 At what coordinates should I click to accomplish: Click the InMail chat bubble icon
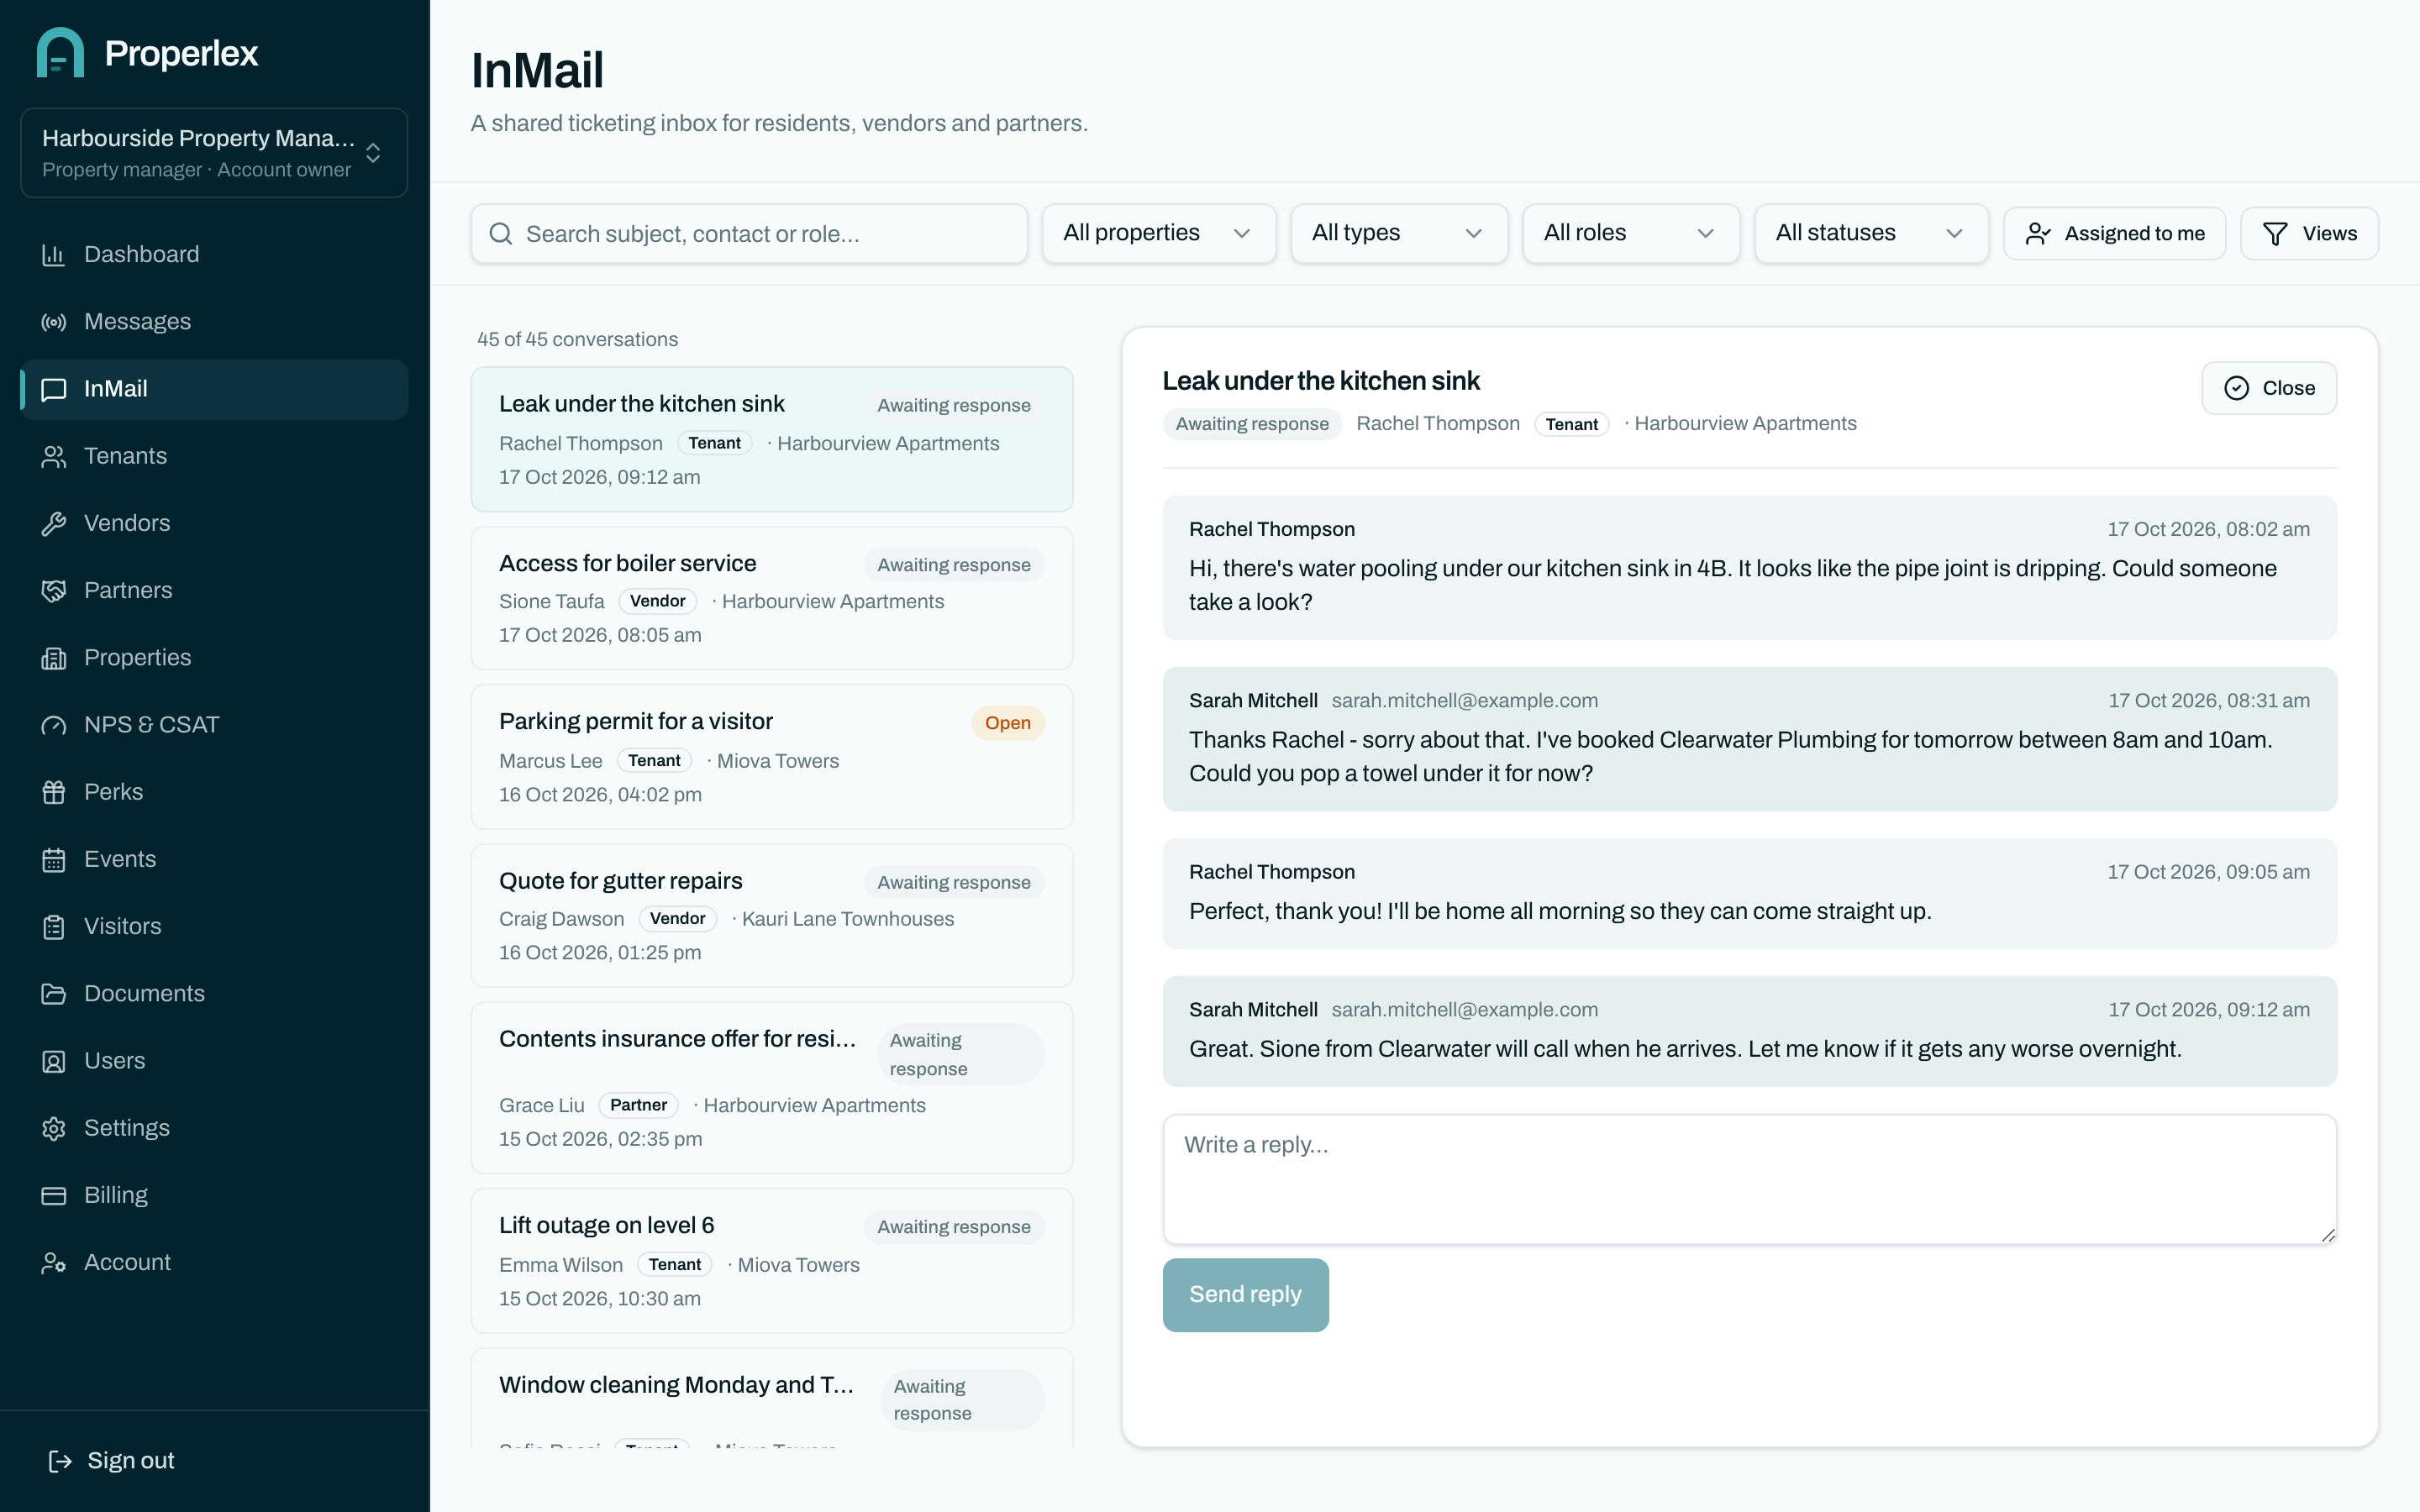(53, 389)
